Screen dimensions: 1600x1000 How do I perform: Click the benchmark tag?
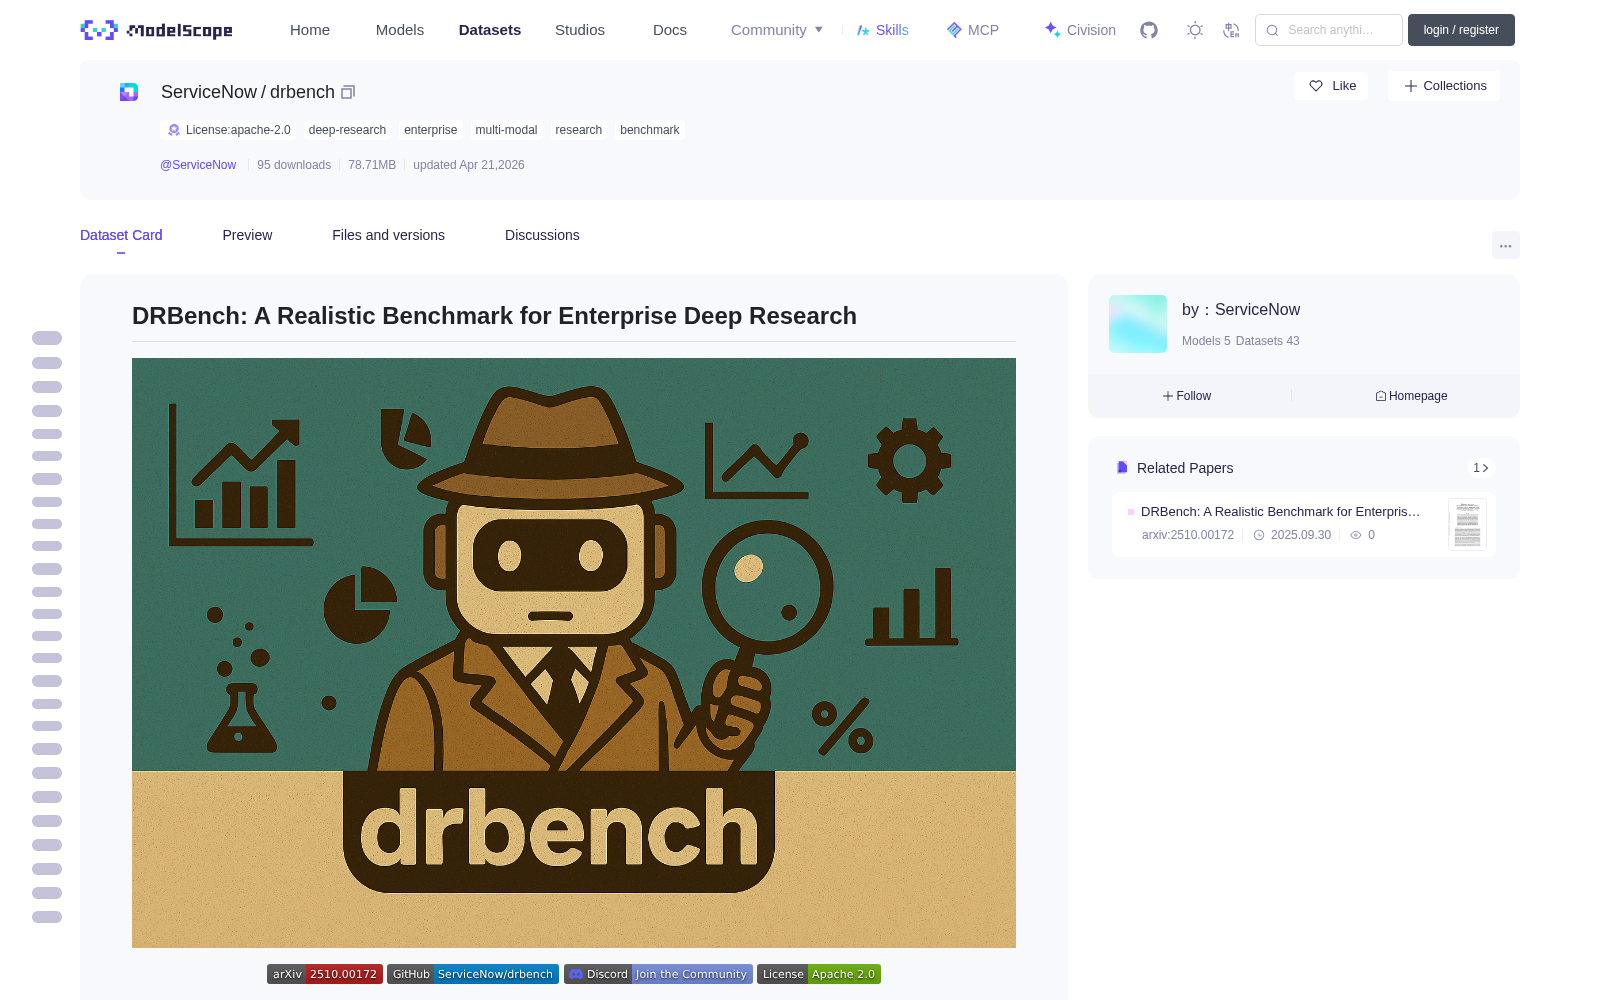(x=650, y=130)
